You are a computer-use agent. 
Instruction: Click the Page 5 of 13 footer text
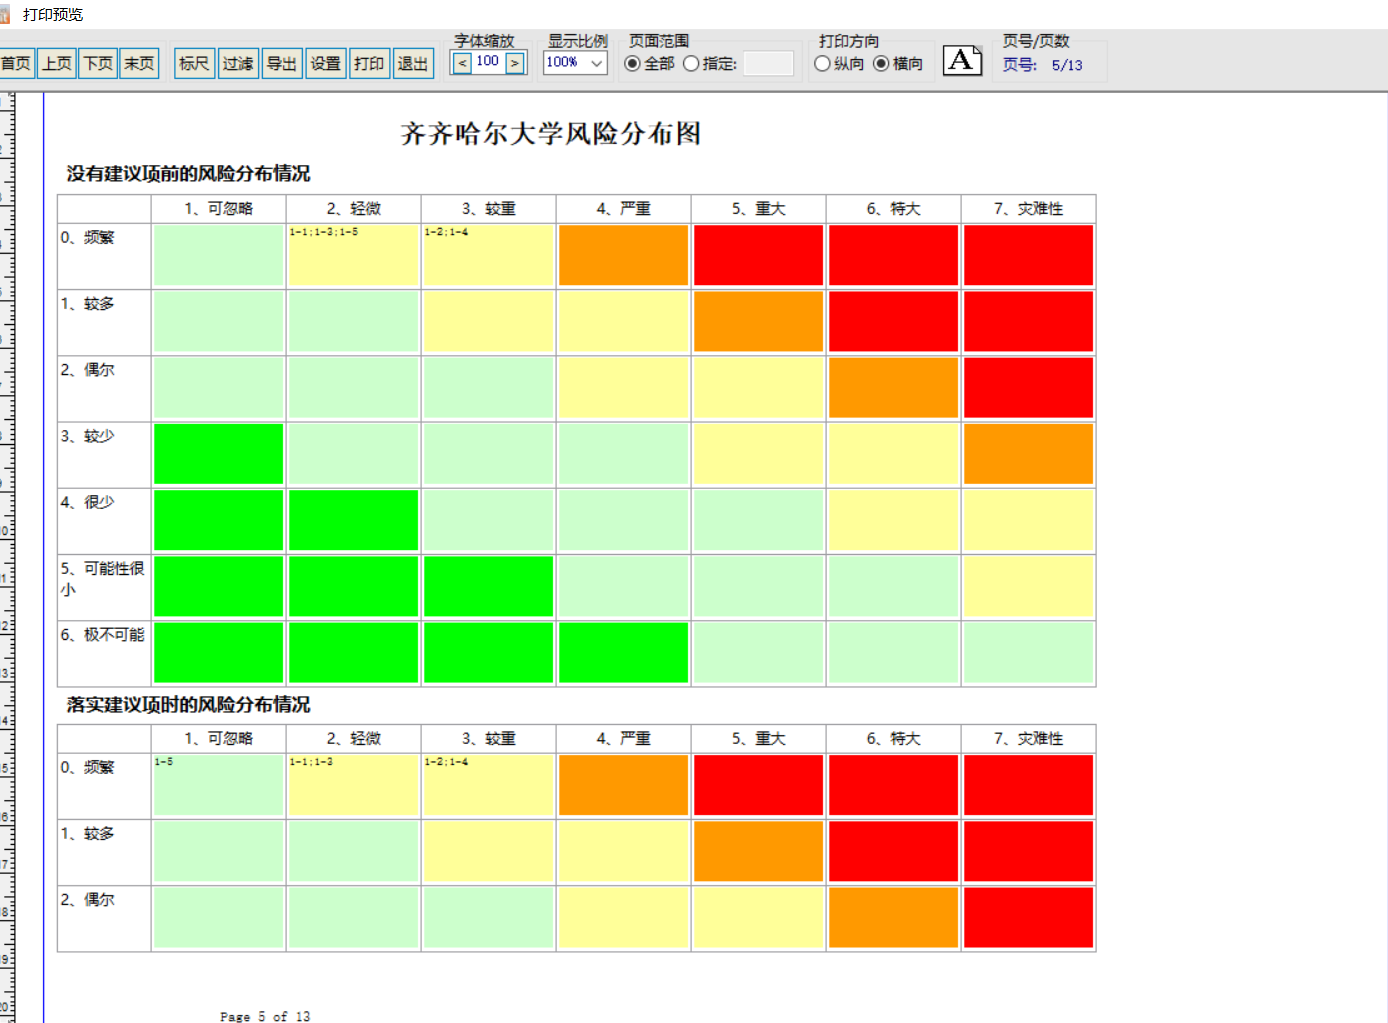tap(265, 1016)
